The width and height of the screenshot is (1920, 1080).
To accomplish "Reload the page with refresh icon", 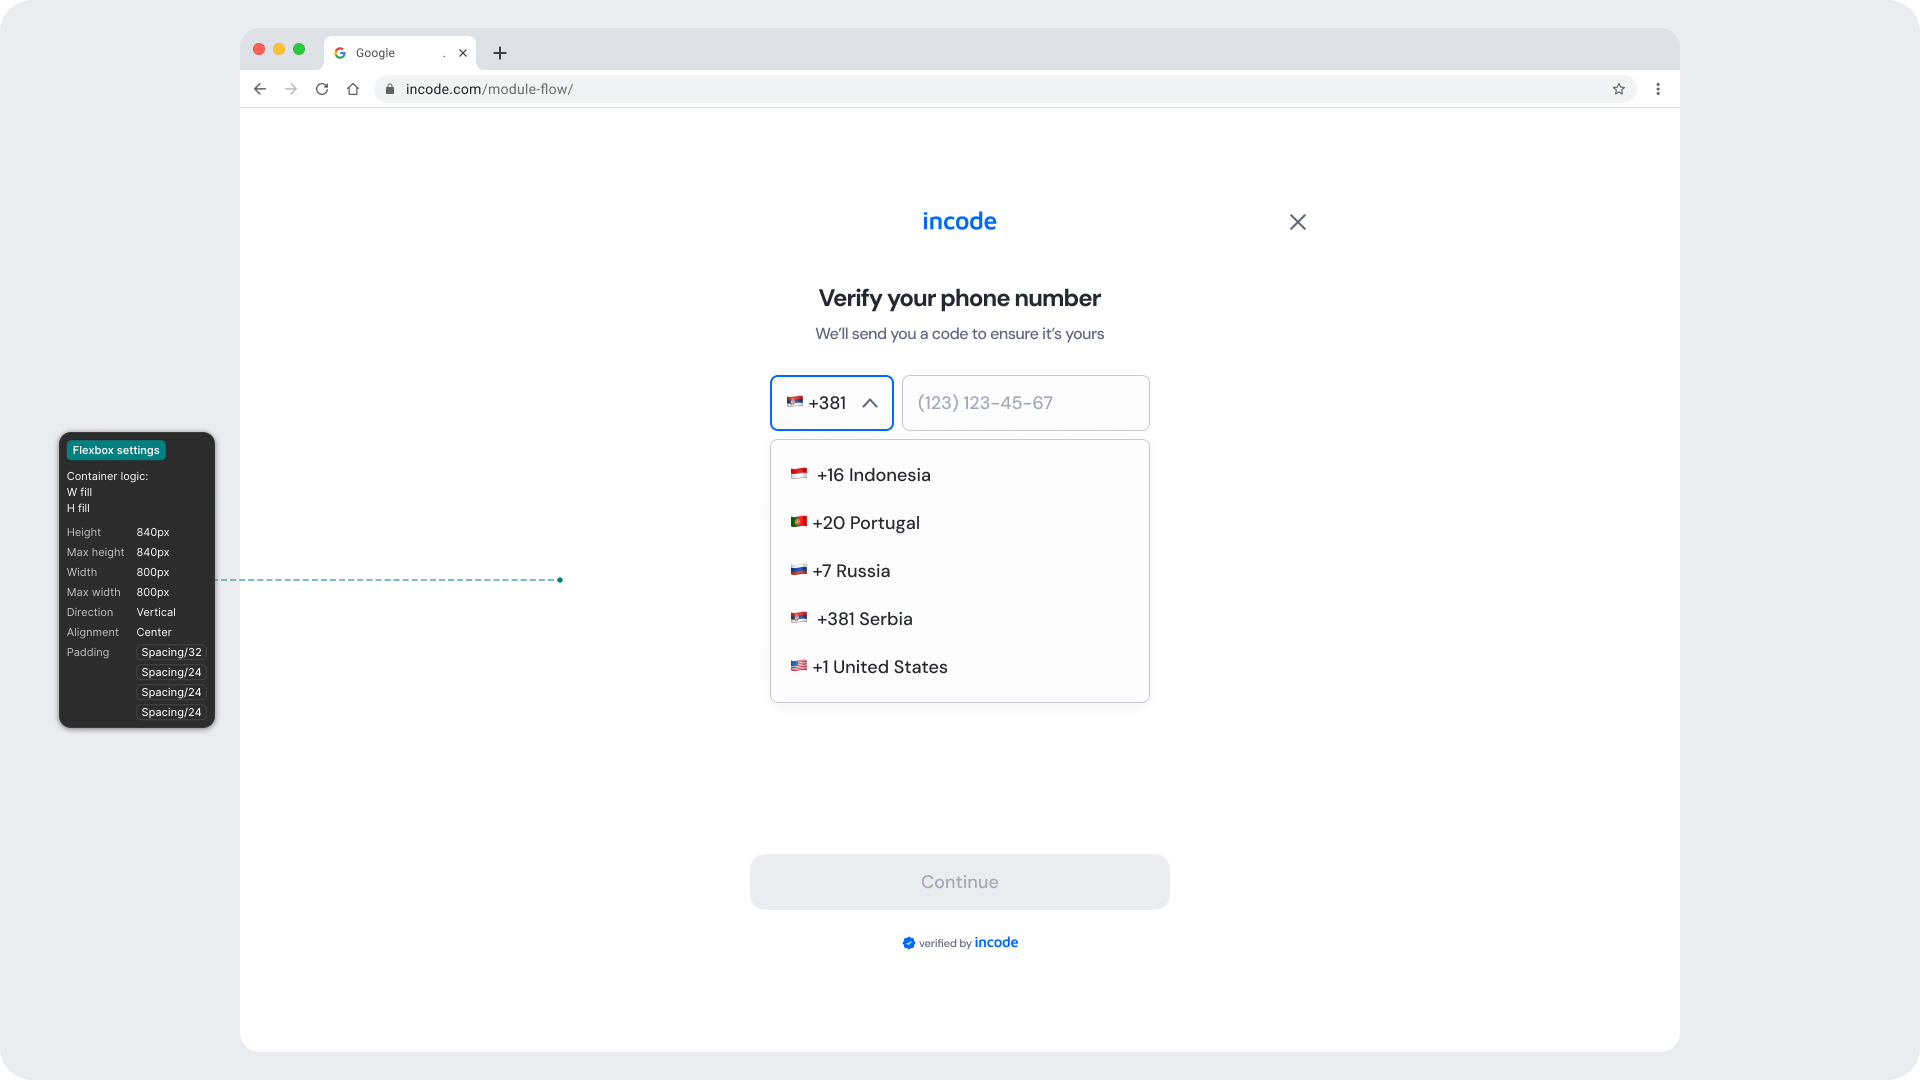I will 322,89.
